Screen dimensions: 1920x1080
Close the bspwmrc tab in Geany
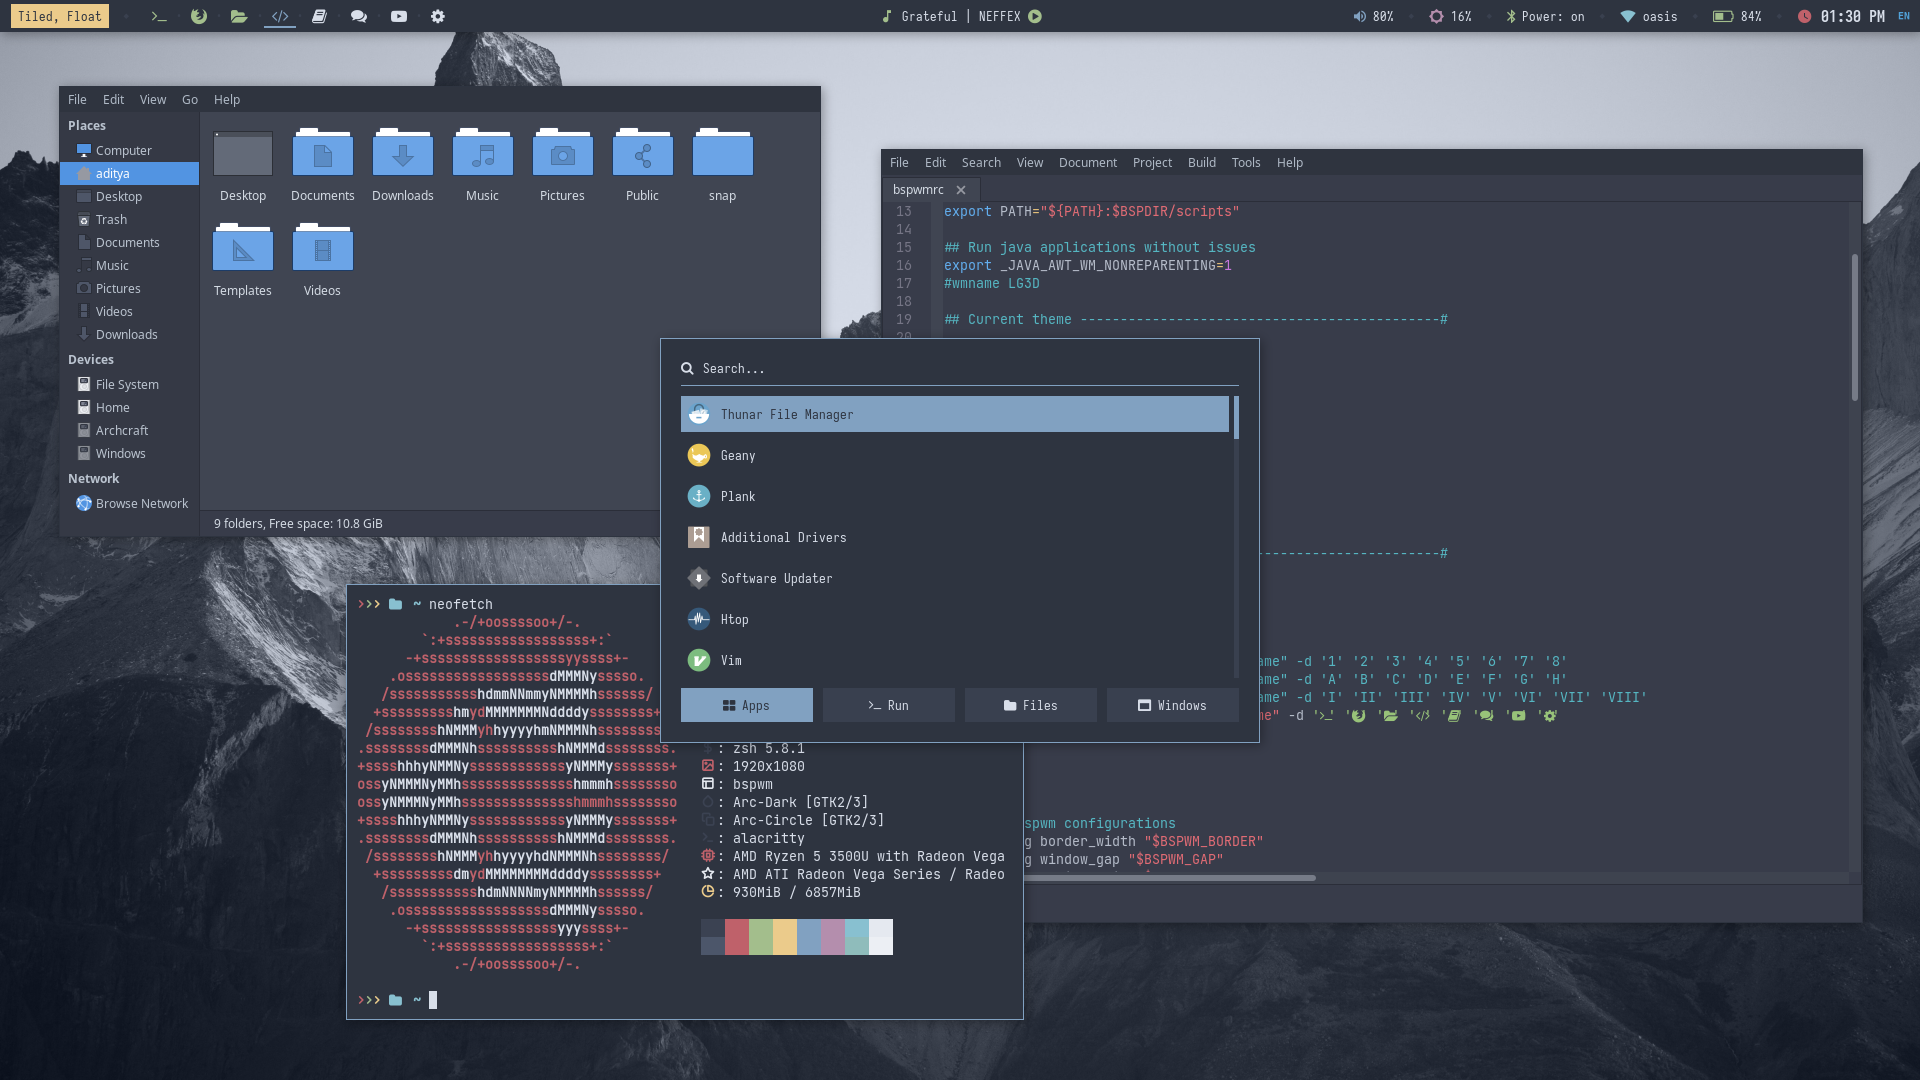(x=961, y=190)
